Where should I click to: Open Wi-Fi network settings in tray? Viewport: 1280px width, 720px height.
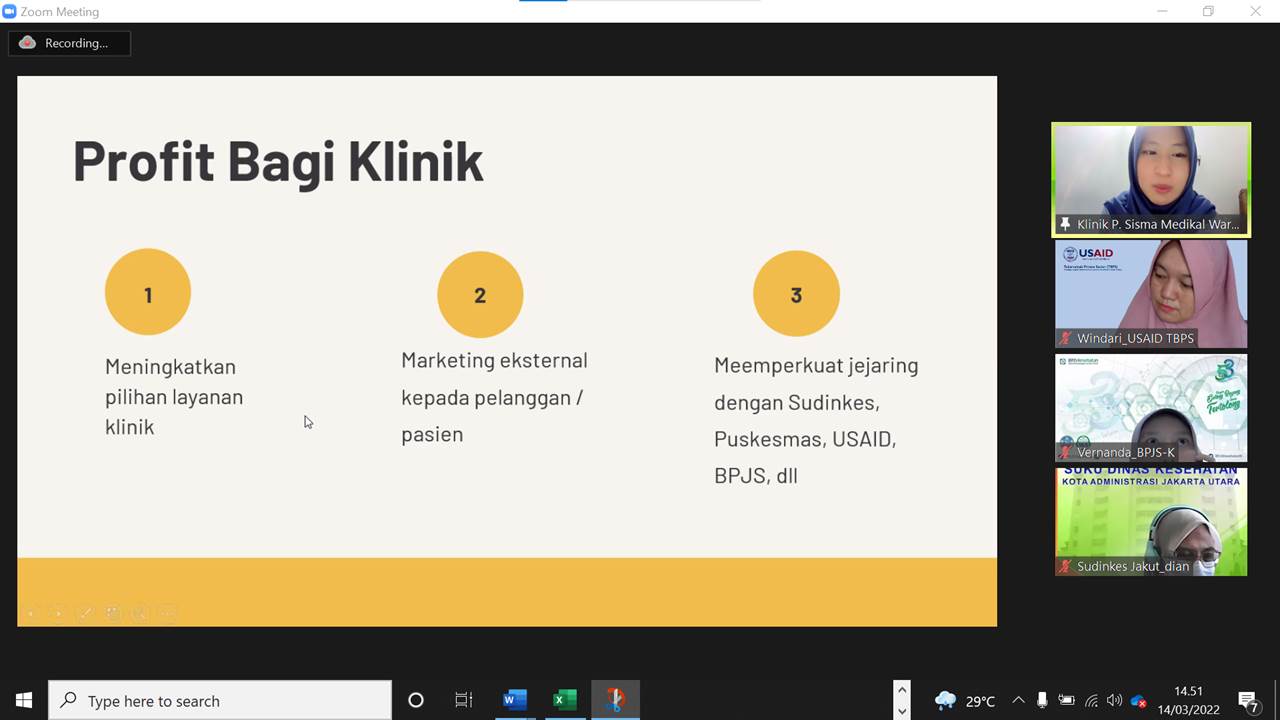(x=1091, y=701)
